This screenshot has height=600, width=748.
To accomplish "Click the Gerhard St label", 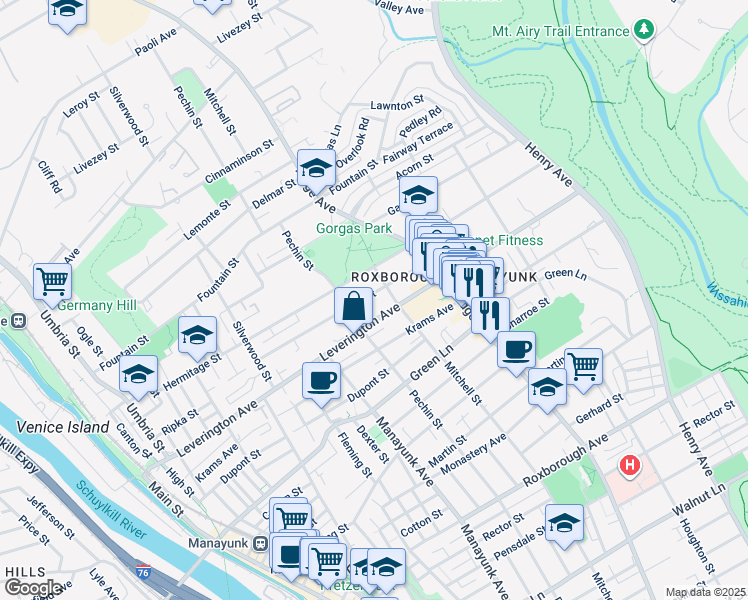I will (x=599, y=409).
